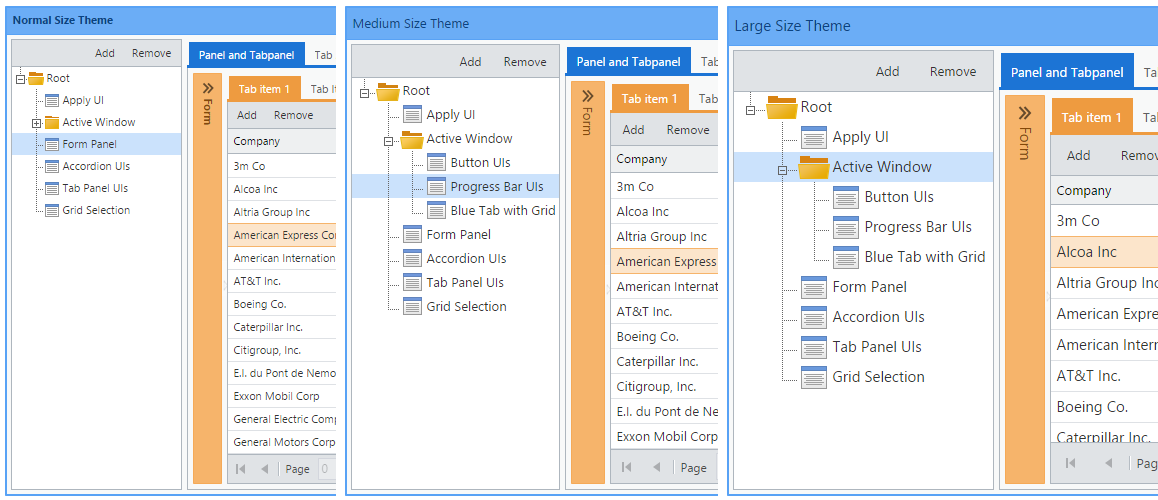Click Apply UI icon in Medium Size Theme

(x=413, y=114)
